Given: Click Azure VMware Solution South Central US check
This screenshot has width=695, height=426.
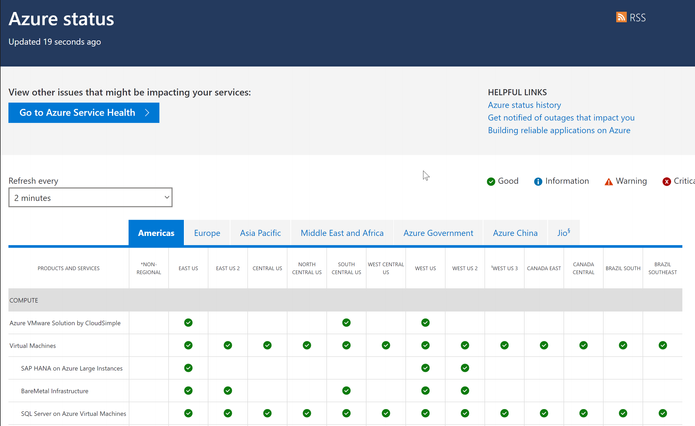Looking at the screenshot, I should coord(346,323).
